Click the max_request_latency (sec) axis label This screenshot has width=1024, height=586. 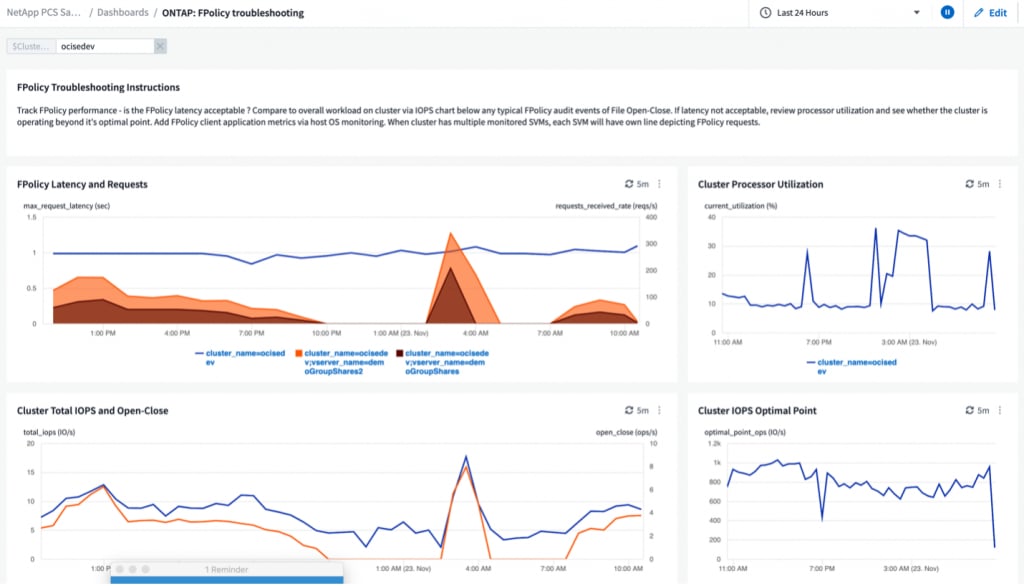tap(67, 206)
